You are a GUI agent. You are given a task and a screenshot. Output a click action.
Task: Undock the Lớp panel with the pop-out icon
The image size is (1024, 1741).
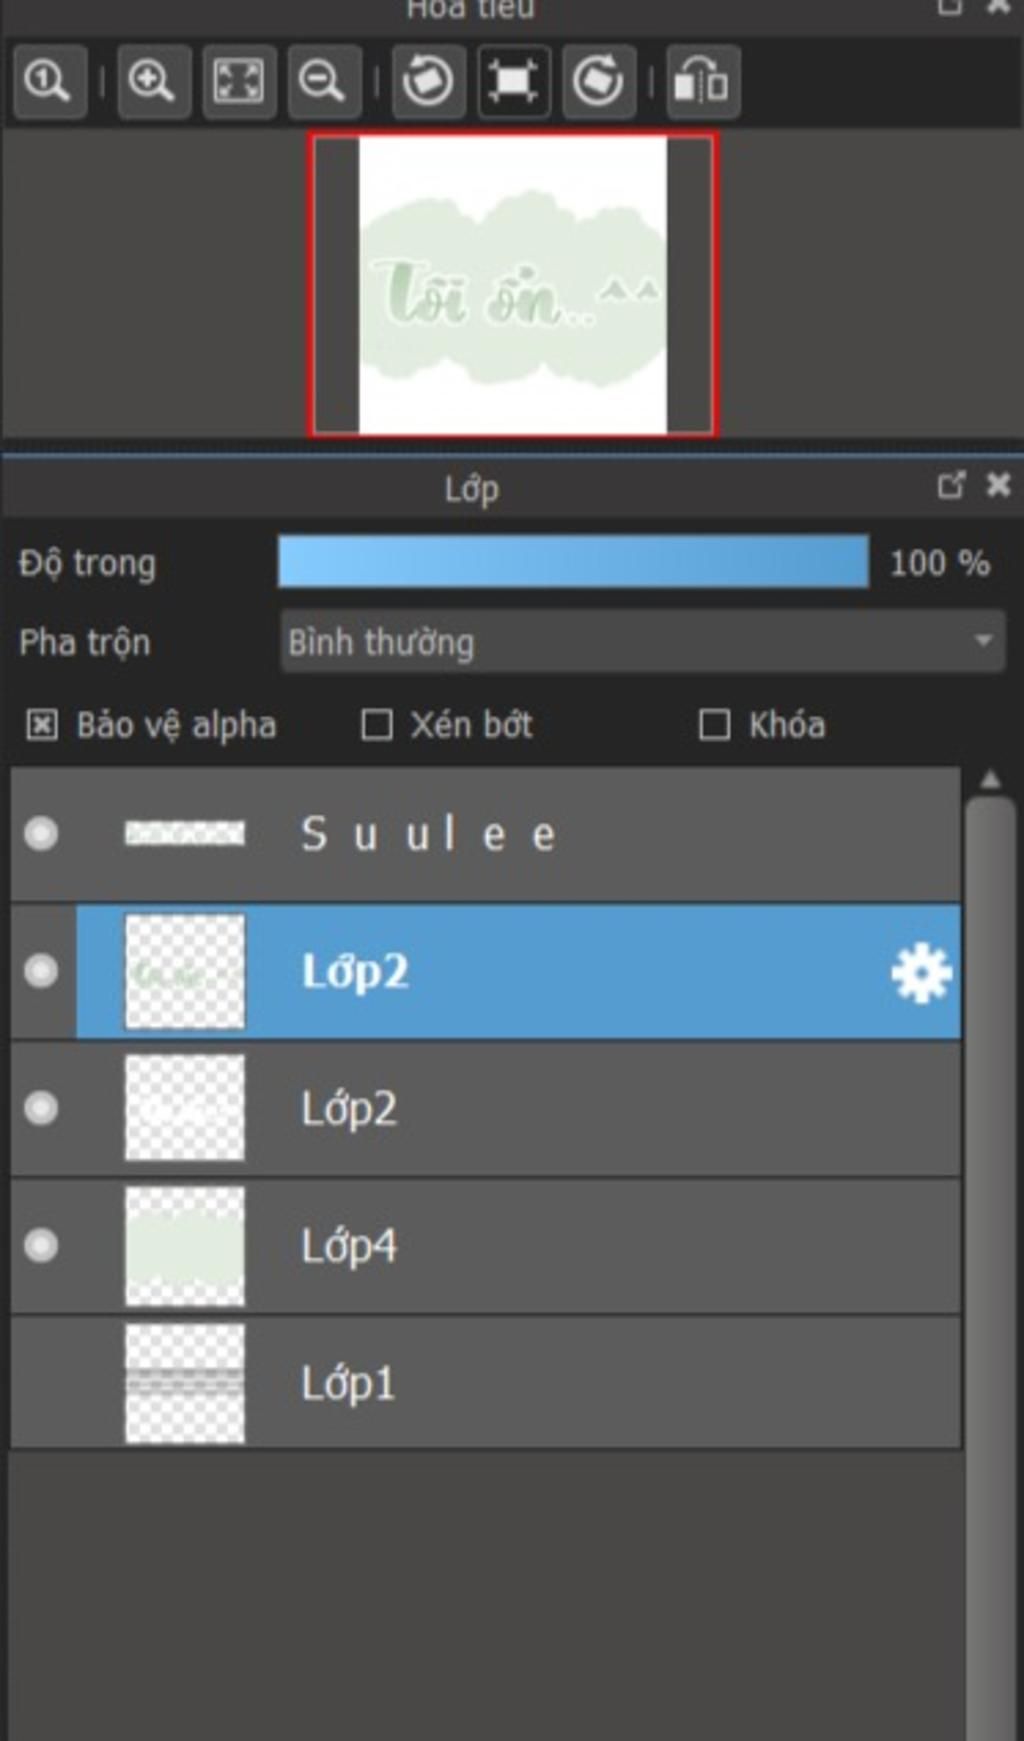(x=951, y=485)
